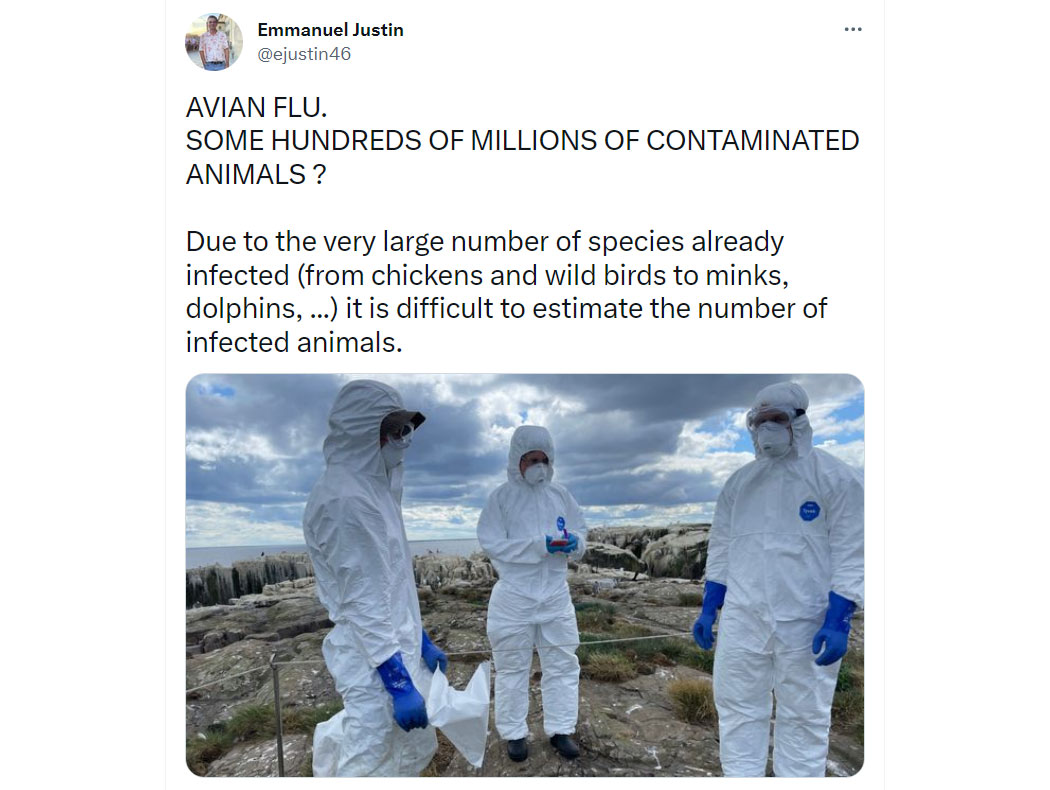Select the 'SOME HUNDREDS OF MILLIONS' line
This screenshot has width=1050, height=790.
click(522, 141)
